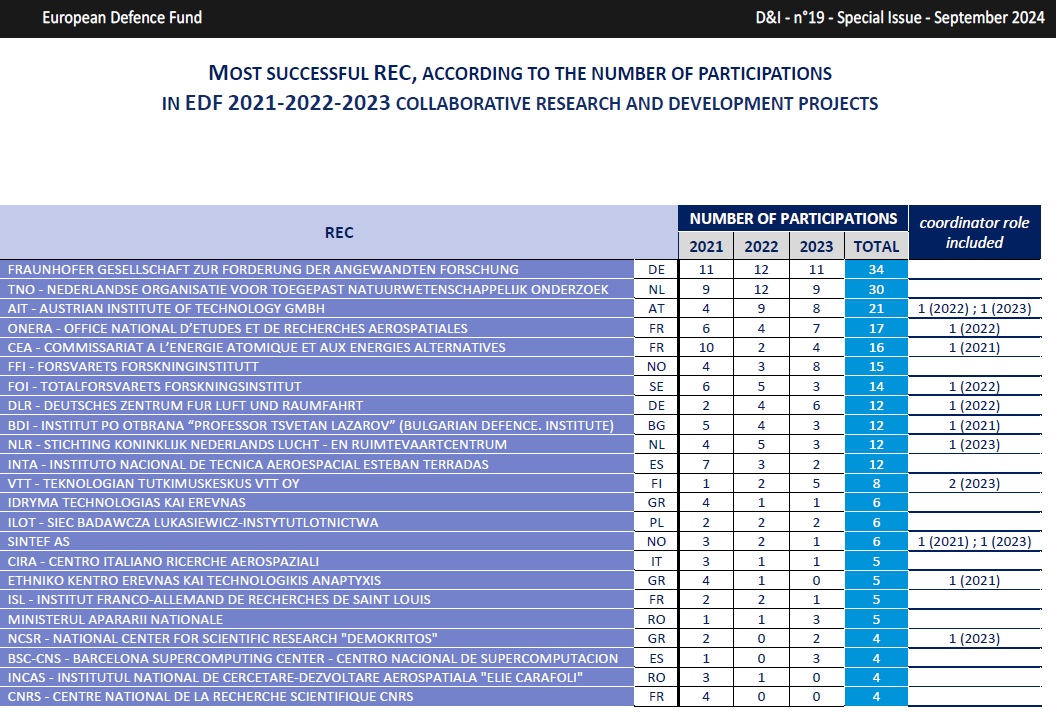Viewport: 1056px width, 713px height.
Task: Select the FOI Totalforsvarets Forskningsinstitut name
Action: pyautogui.click(x=155, y=386)
